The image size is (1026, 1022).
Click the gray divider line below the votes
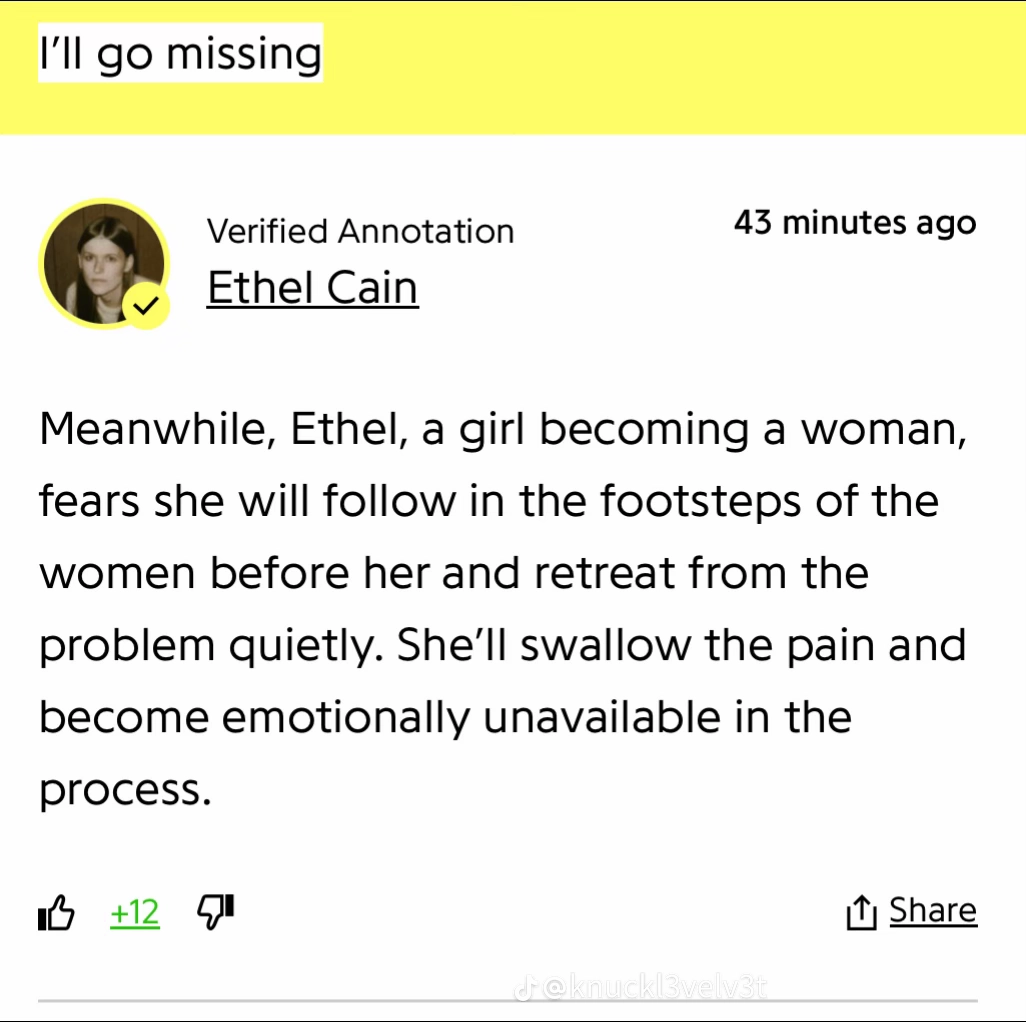508,1000
